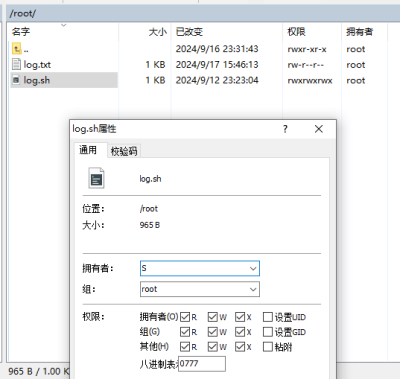Screen dimensions: 400x379
Task: Select the log.txt file name
Action: coord(37,64)
